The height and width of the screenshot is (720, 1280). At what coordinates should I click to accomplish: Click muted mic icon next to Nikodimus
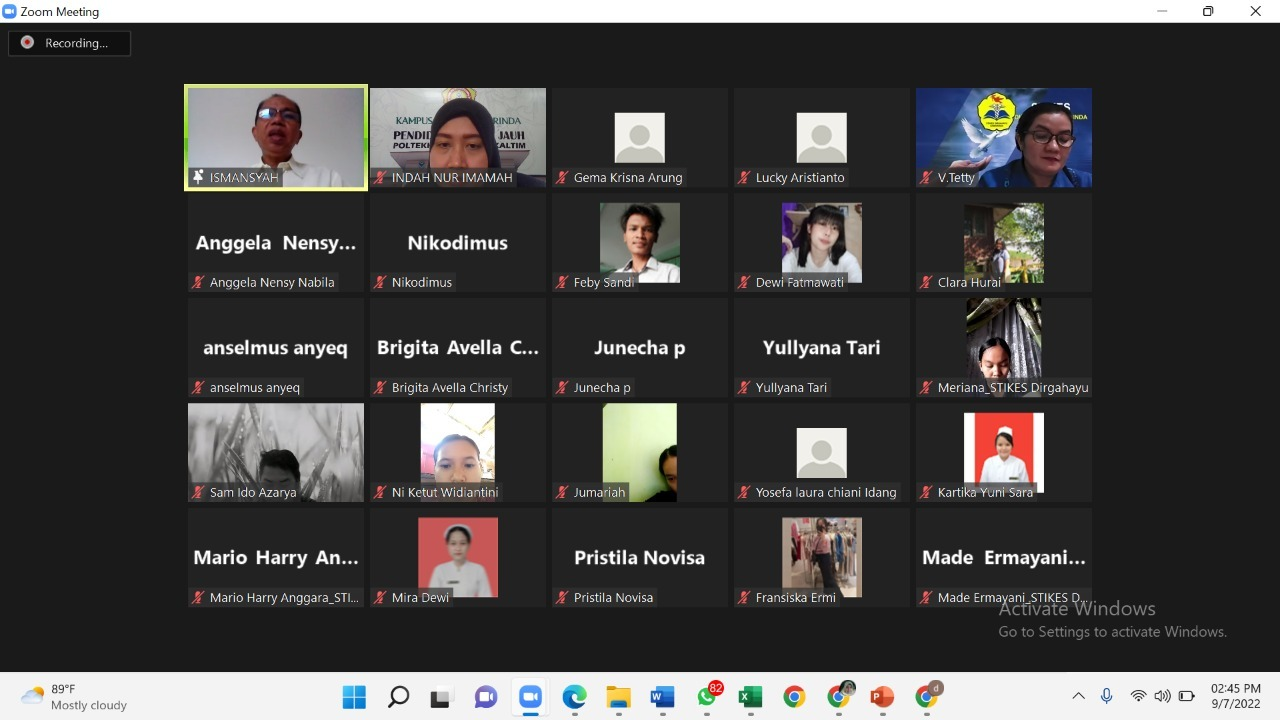380,283
